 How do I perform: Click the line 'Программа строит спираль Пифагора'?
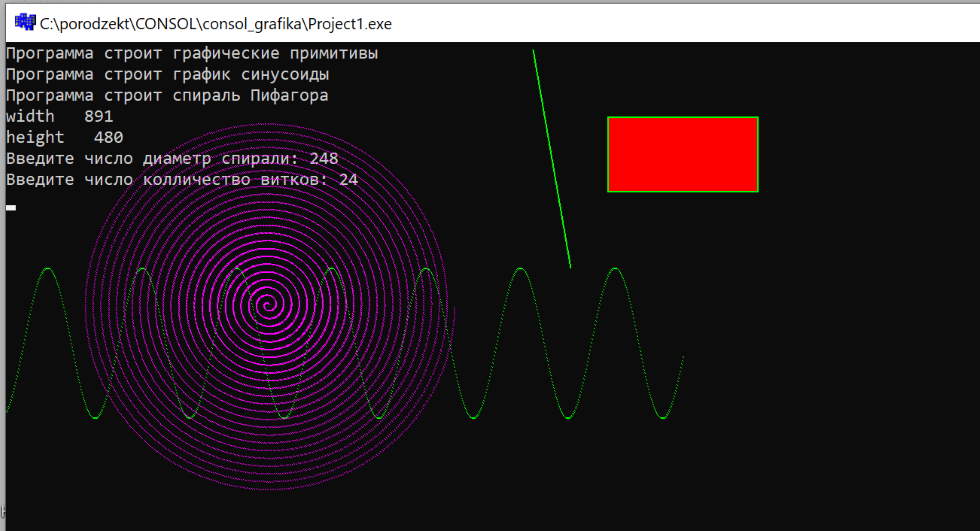click(x=167, y=96)
